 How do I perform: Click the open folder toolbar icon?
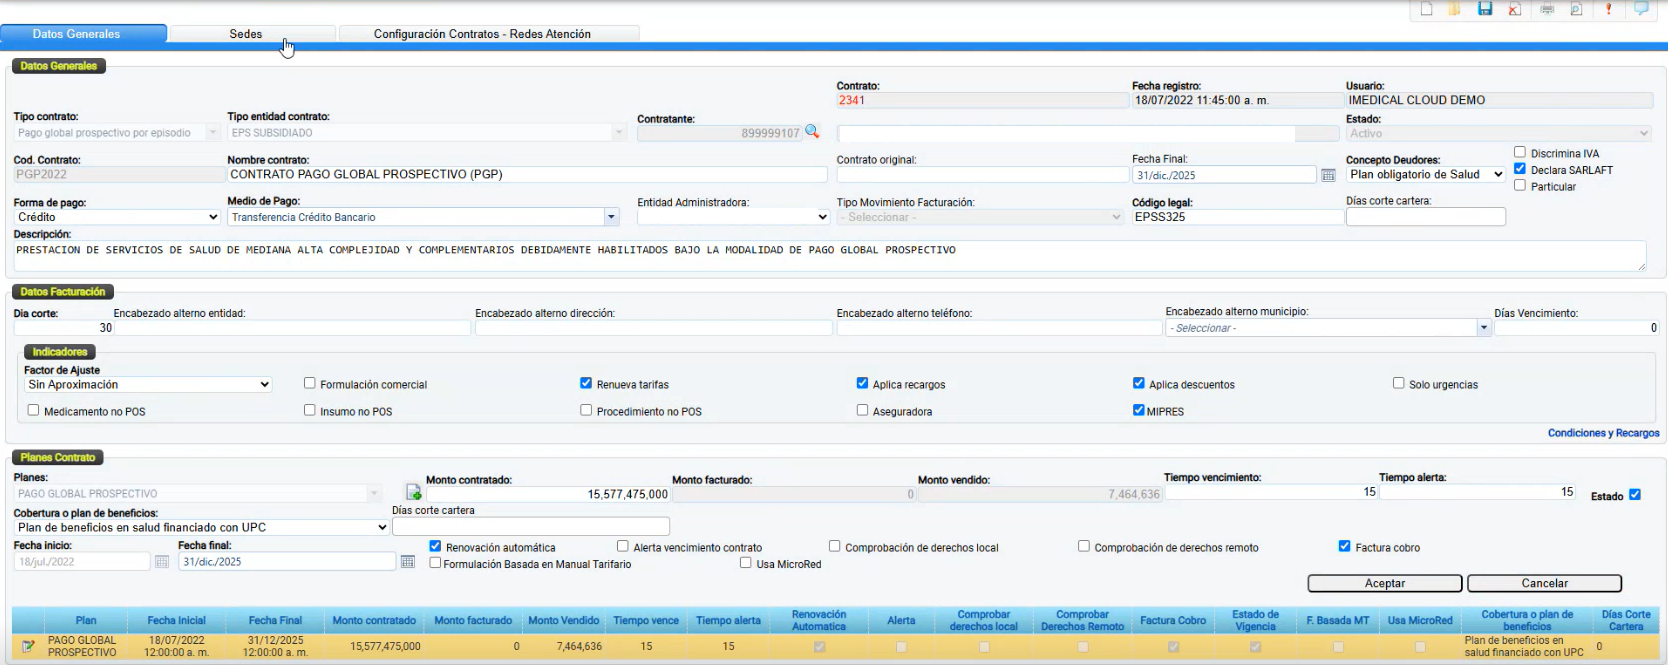1455,9
